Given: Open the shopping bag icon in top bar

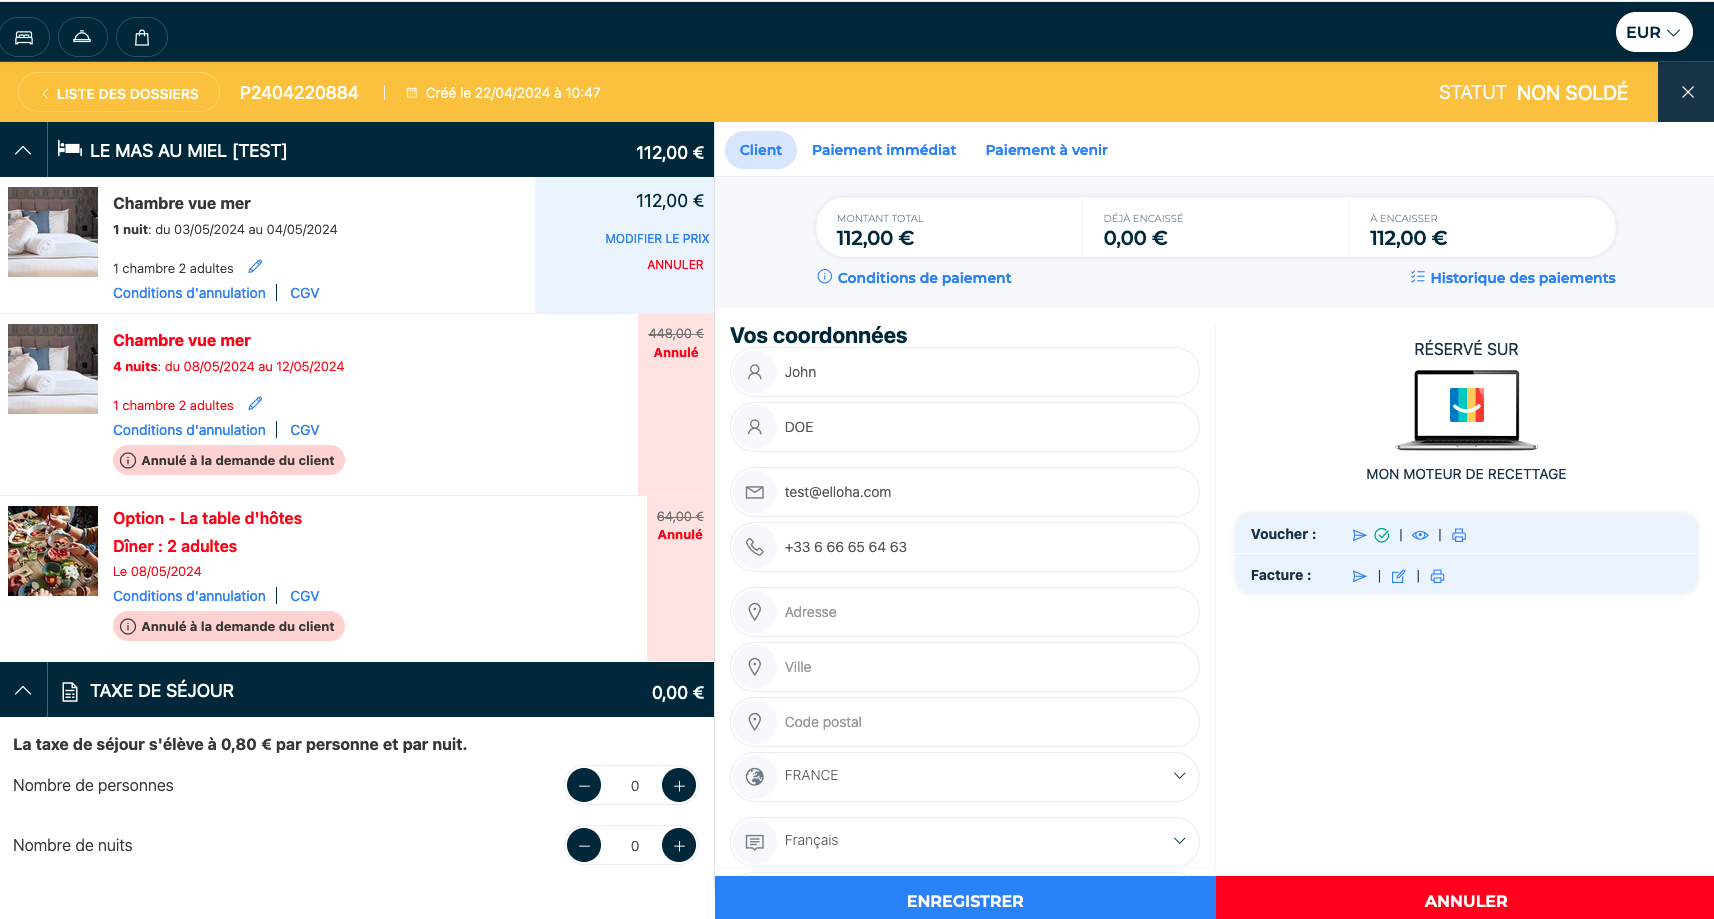Looking at the screenshot, I should tap(142, 37).
